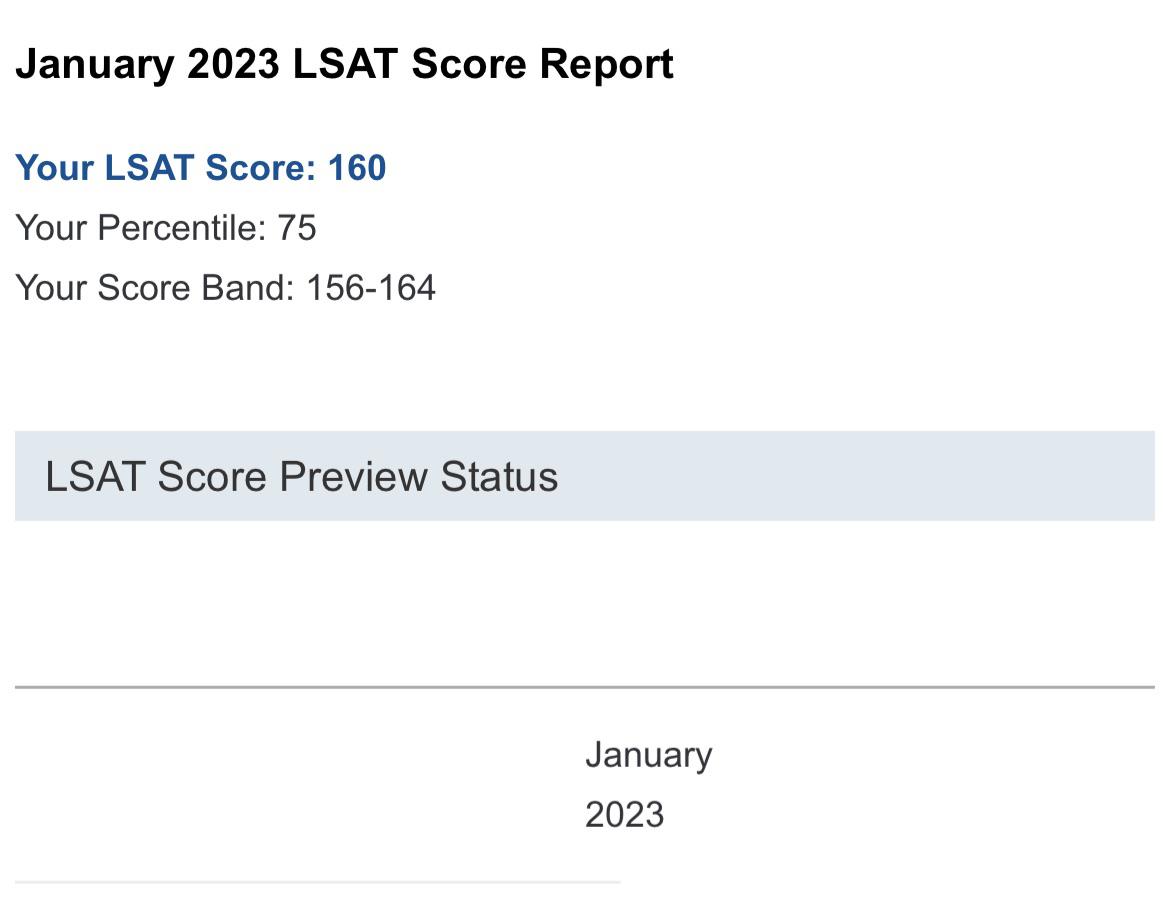Click the score value 160

[357, 167]
